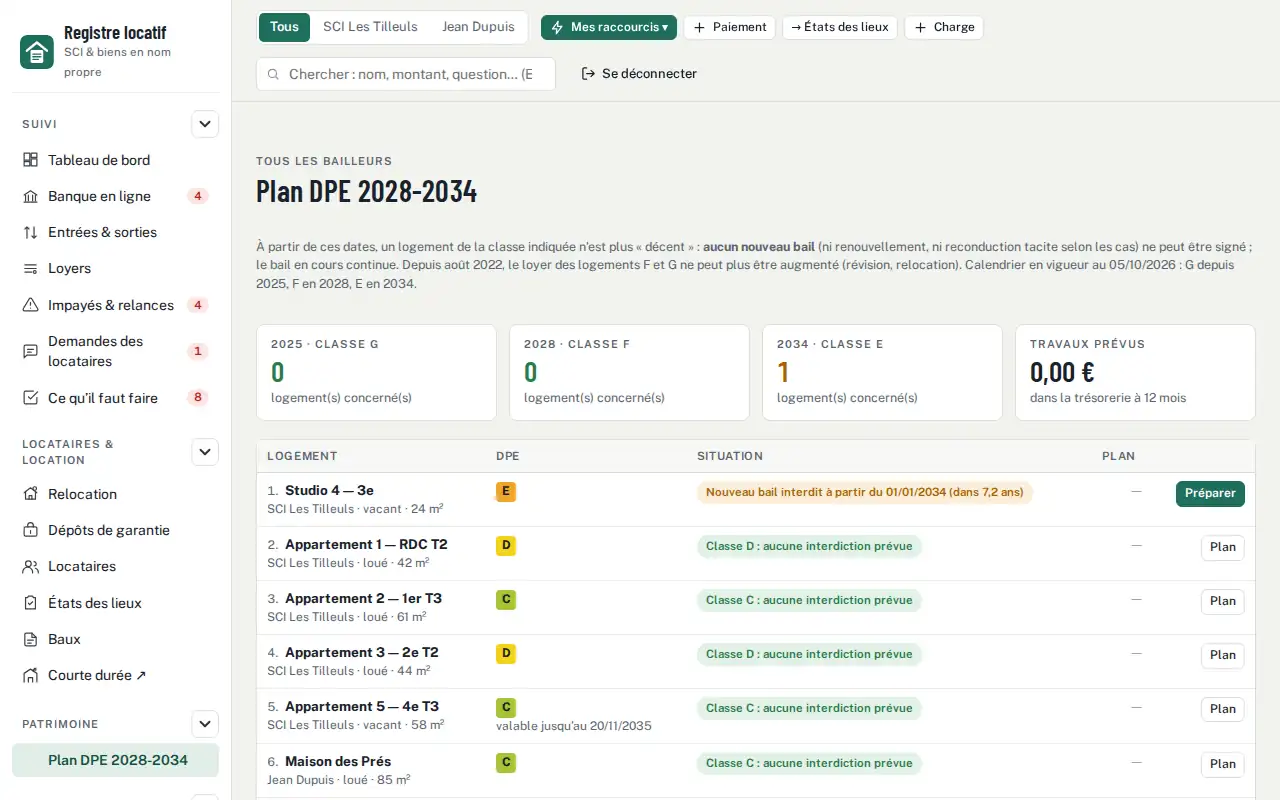Click the Banque en ligne bank icon

[30, 196]
